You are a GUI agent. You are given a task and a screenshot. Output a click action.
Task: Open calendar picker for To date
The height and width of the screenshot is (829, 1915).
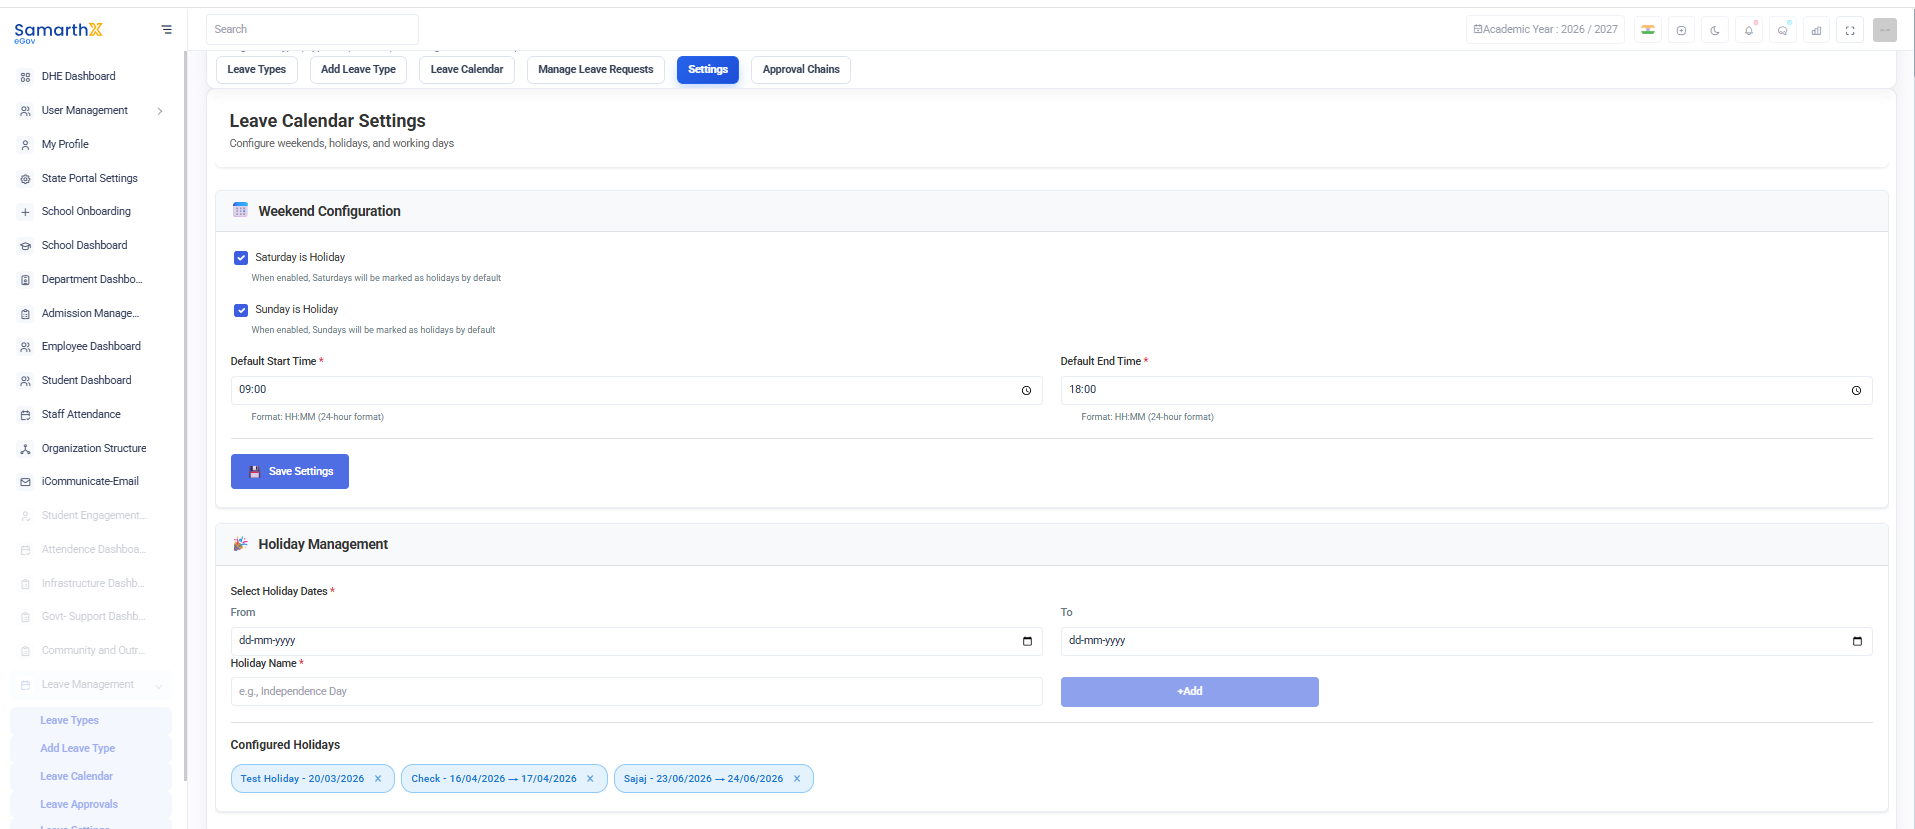tap(1857, 641)
